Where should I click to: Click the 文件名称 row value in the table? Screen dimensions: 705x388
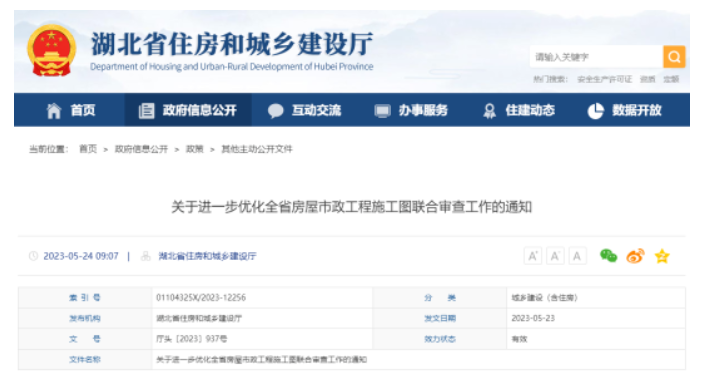pyautogui.click(x=262, y=360)
